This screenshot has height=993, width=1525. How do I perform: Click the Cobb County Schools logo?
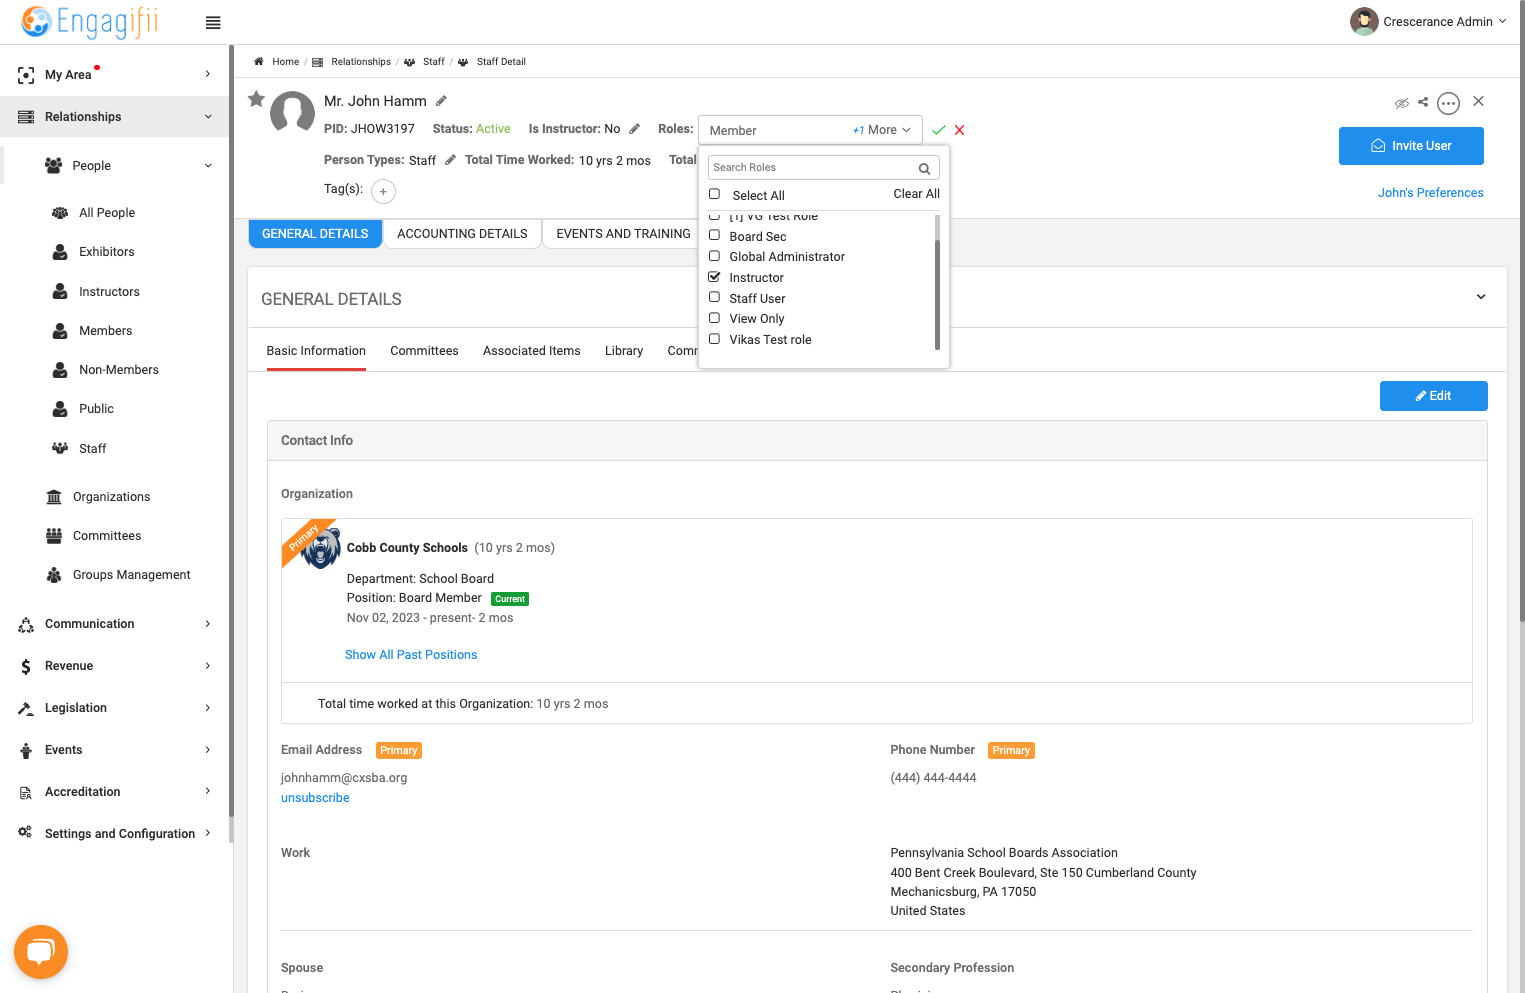click(322, 549)
